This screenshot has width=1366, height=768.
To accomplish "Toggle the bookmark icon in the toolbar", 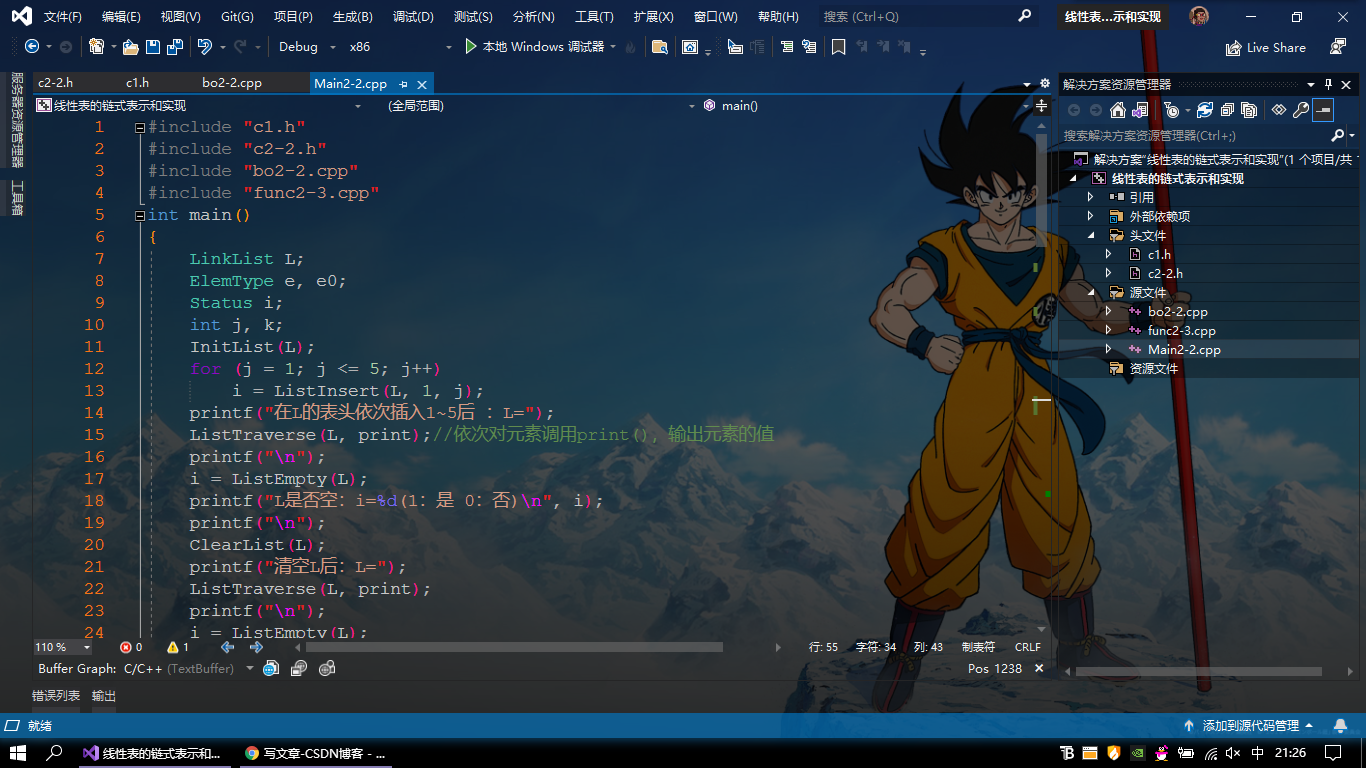I will [838, 47].
